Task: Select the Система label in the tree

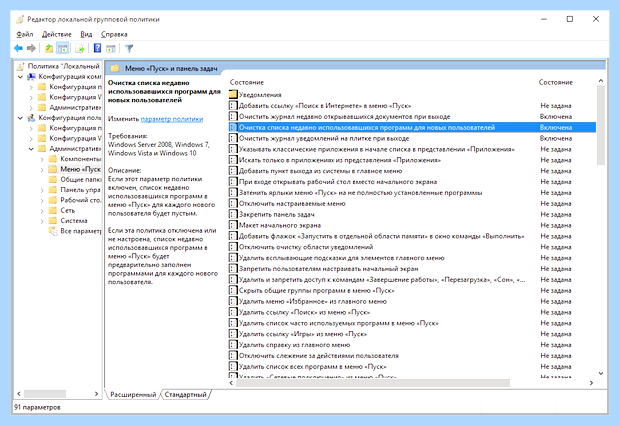Action: coord(74,221)
